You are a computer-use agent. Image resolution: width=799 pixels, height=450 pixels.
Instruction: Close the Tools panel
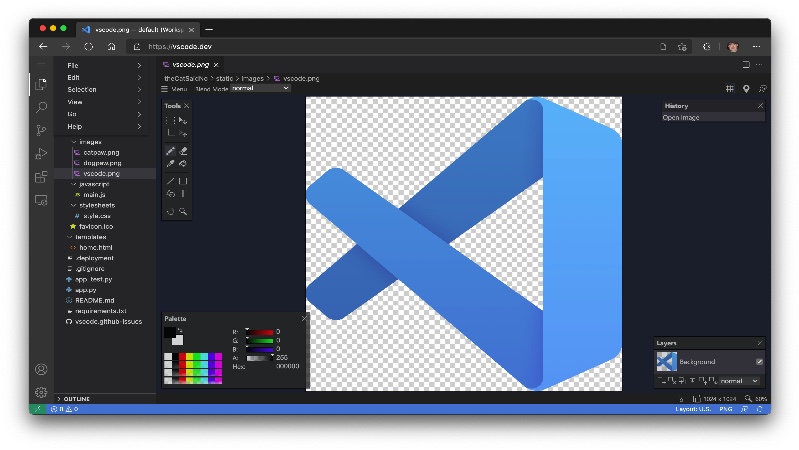click(186, 105)
